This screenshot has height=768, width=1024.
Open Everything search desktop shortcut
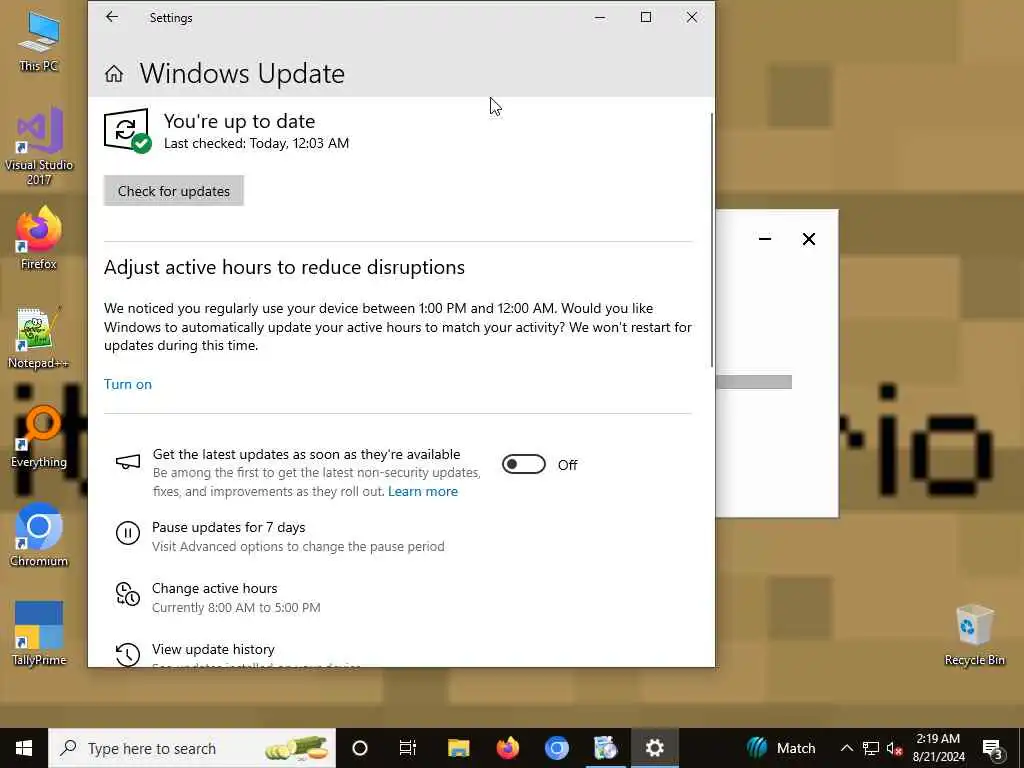point(39,436)
